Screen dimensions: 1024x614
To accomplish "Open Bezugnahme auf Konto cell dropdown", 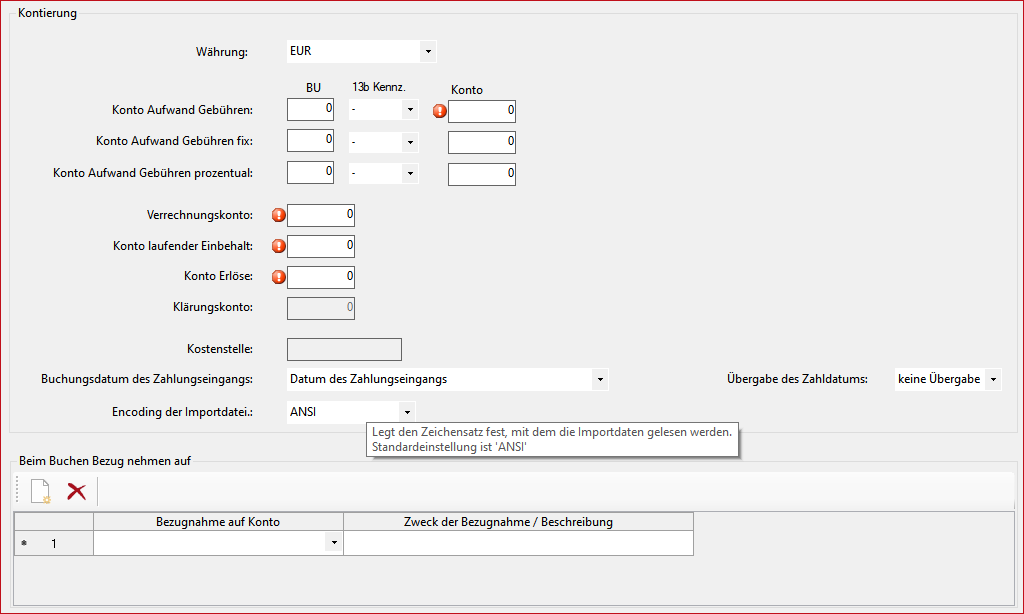I will (333, 542).
